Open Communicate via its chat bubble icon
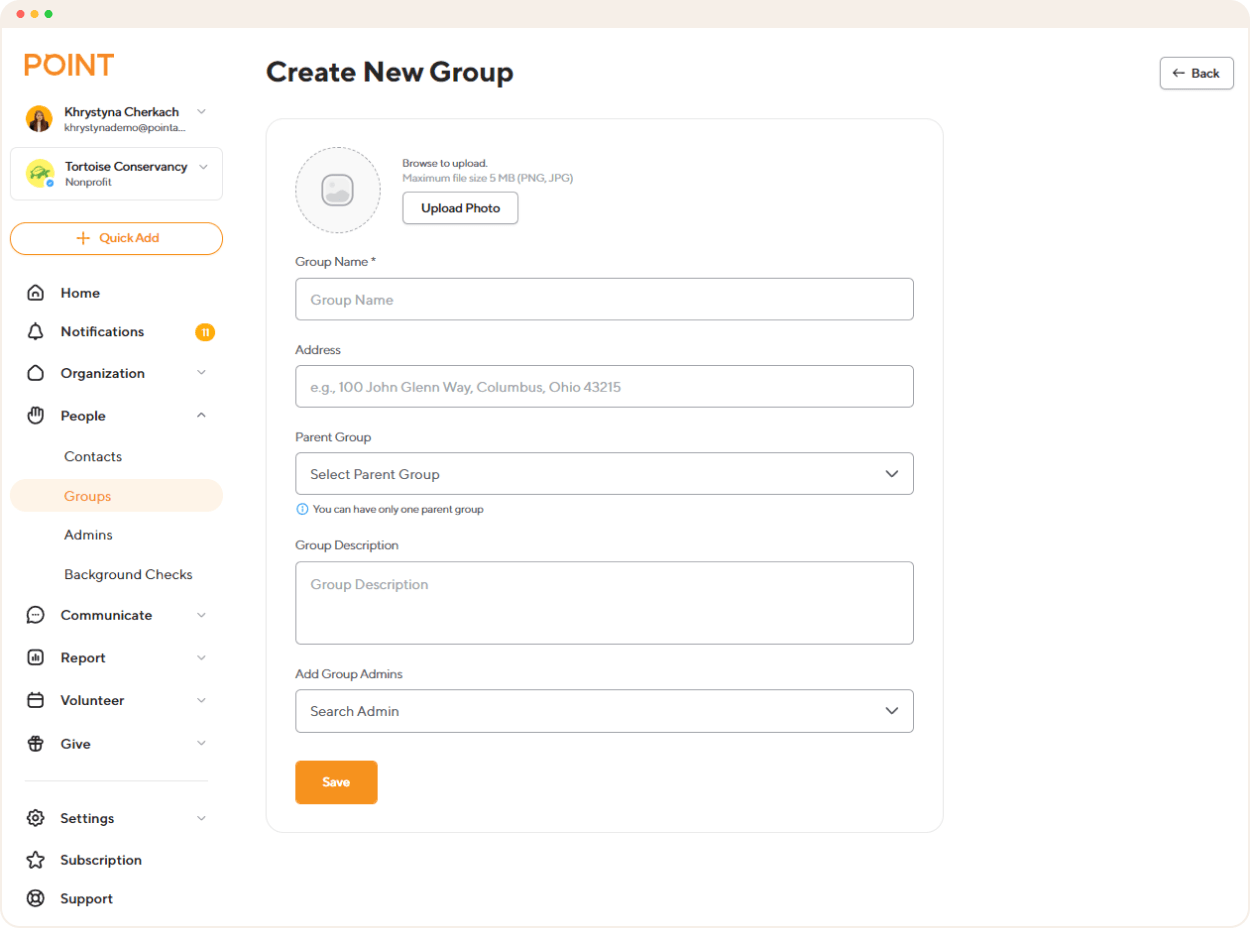The image size is (1250, 928). click(x=35, y=615)
